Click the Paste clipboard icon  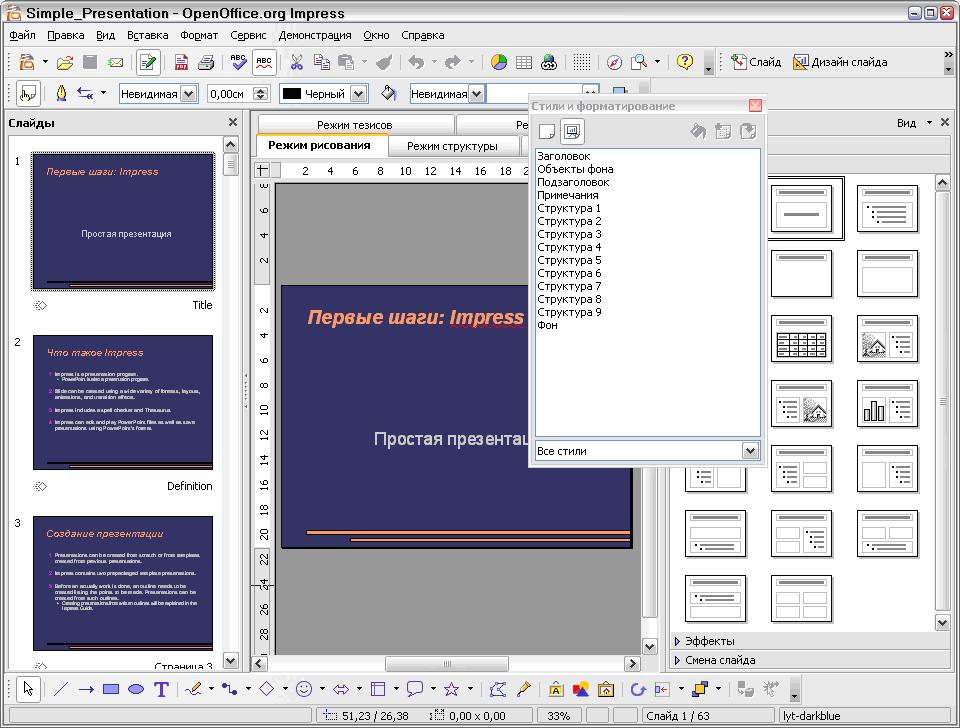tap(346, 62)
